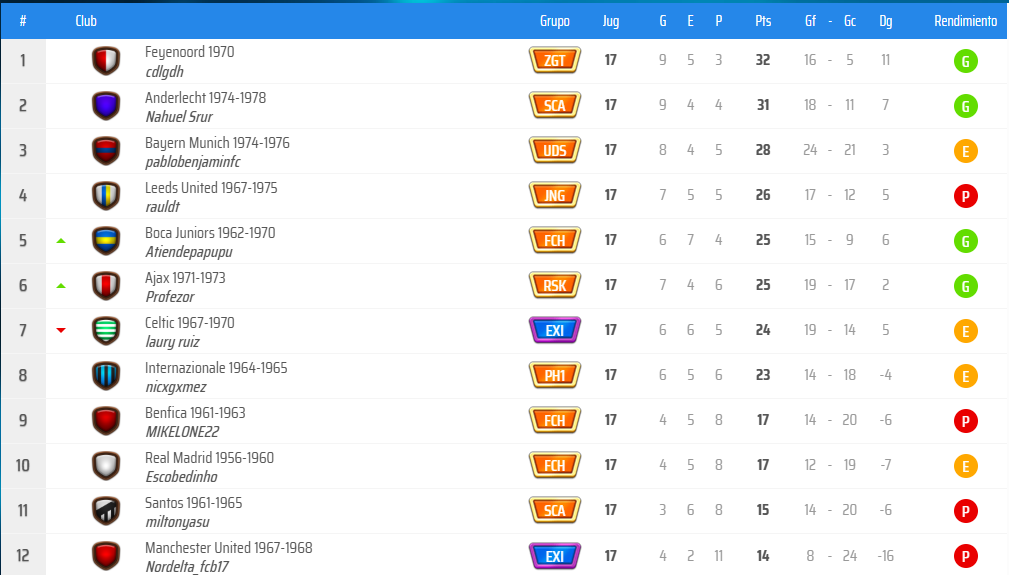Click the Internazionale blue striped shield
The width and height of the screenshot is (1009, 575).
click(105, 376)
